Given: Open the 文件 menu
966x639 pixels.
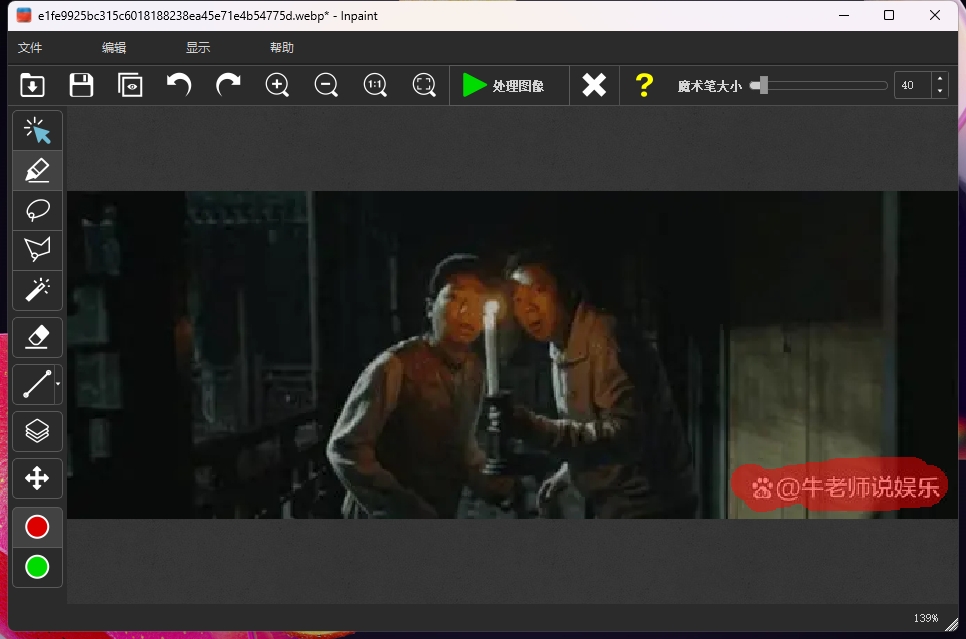Looking at the screenshot, I should pyautogui.click(x=30, y=47).
